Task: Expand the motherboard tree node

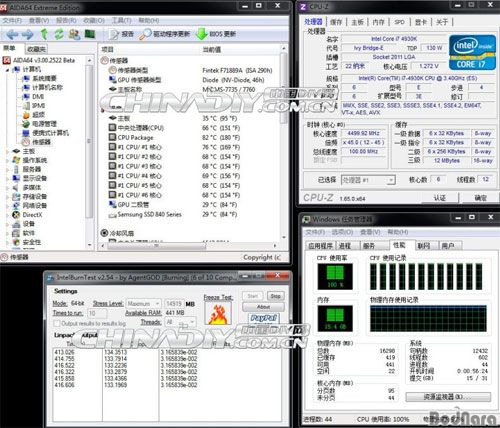Action: click(7, 151)
